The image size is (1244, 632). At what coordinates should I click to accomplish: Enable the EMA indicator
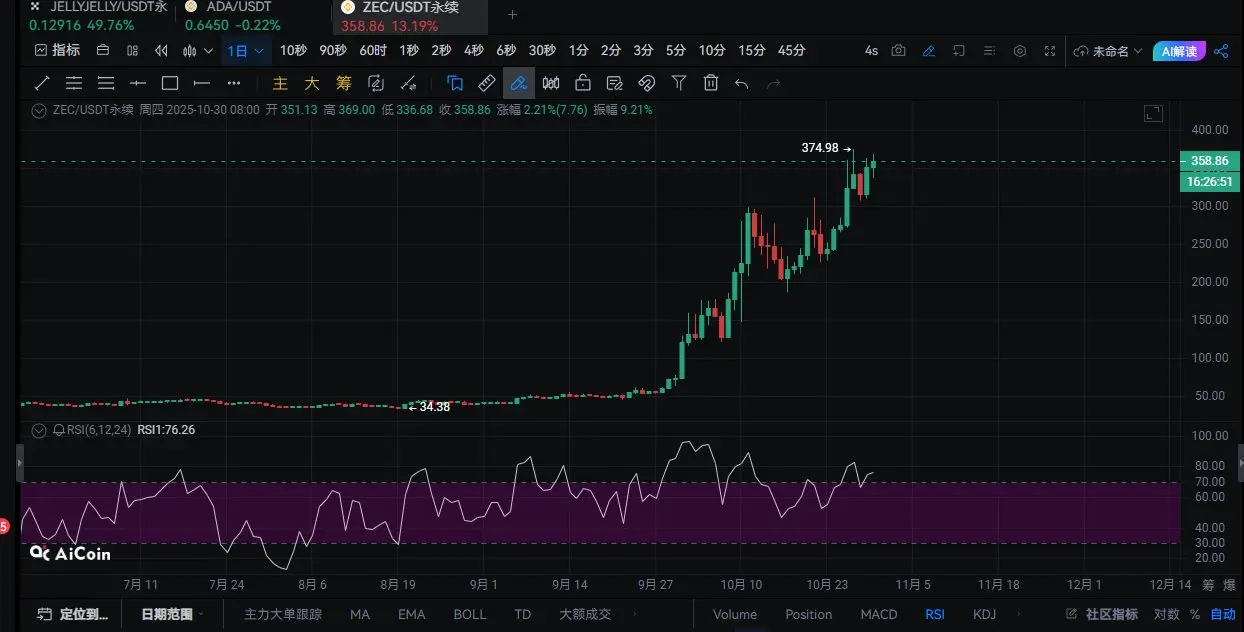[x=411, y=614]
